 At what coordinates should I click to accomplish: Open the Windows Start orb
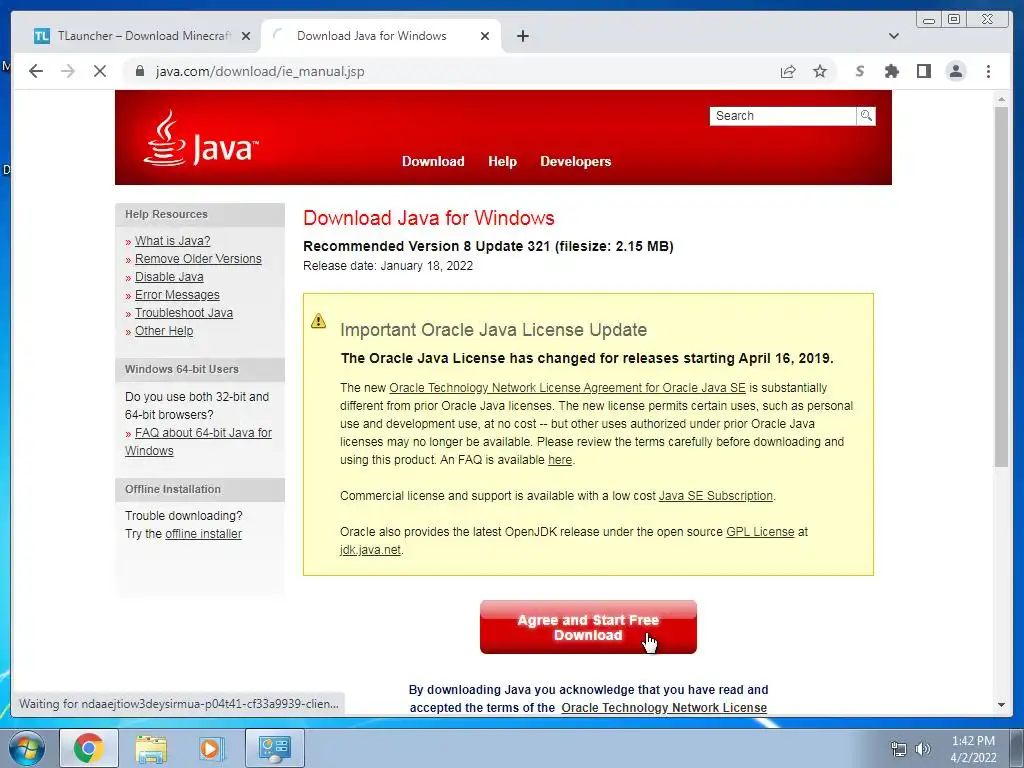[x=27, y=748]
